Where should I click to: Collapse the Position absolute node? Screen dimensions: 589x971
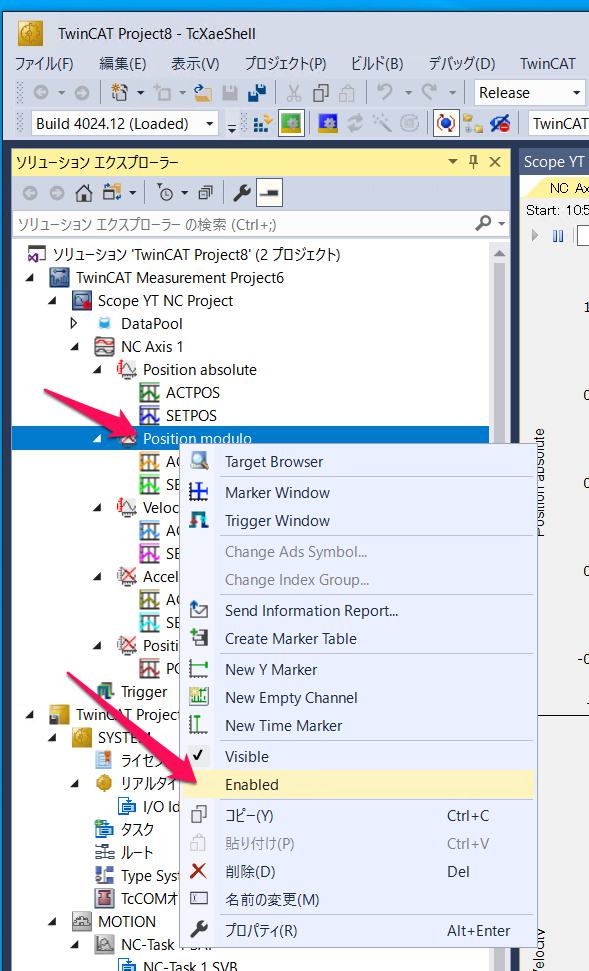tap(98, 369)
